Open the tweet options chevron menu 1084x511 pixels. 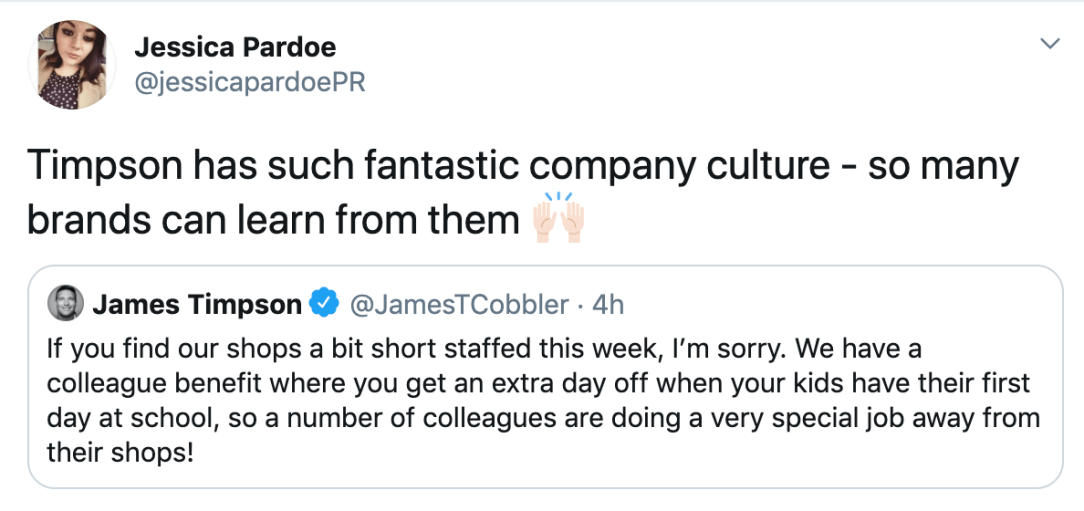pos(1049,43)
